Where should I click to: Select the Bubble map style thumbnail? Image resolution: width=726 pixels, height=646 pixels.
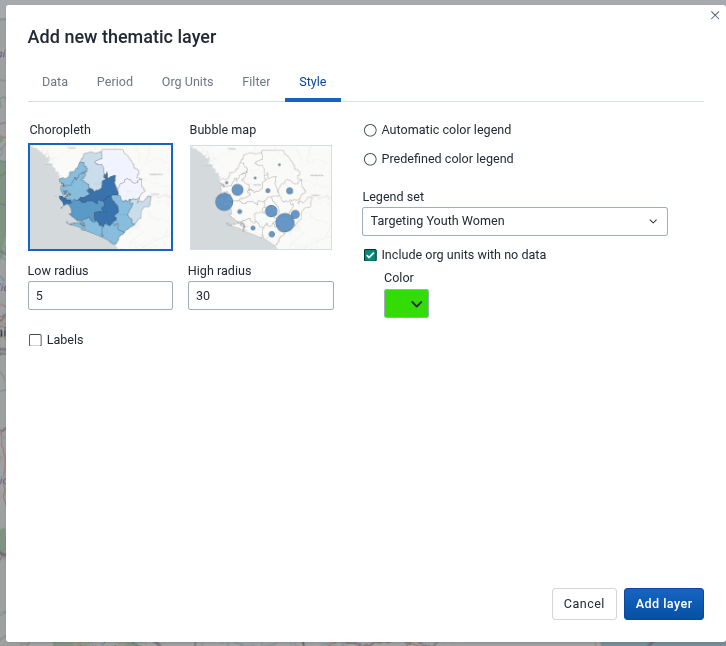(260, 197)
